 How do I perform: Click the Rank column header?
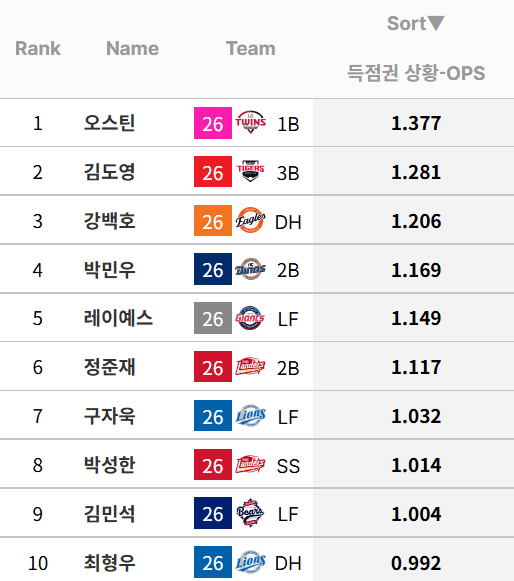click(x=38, y=49)
